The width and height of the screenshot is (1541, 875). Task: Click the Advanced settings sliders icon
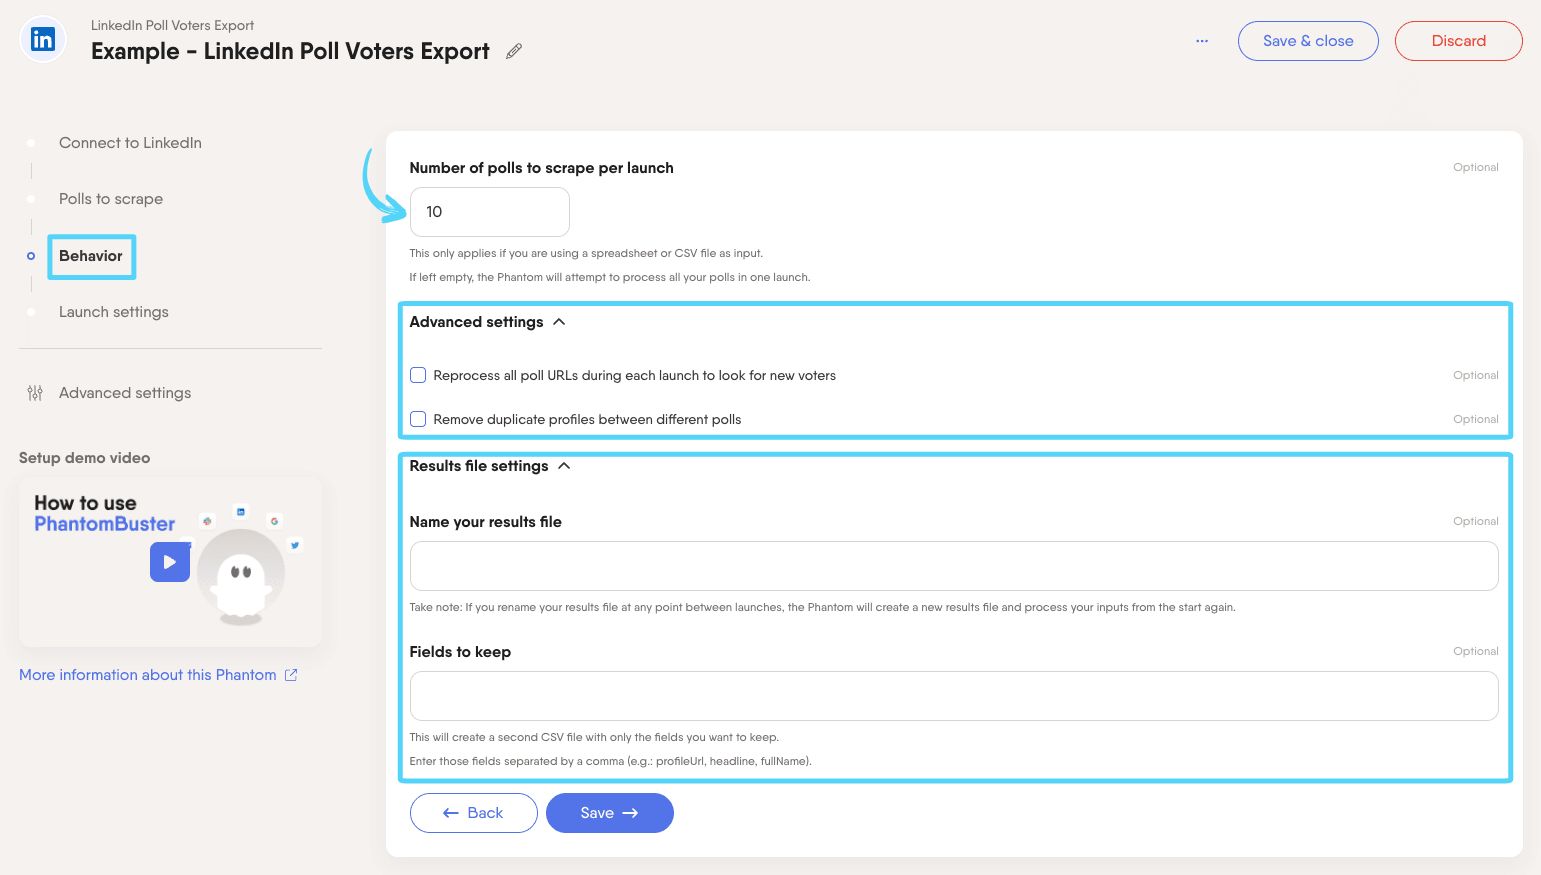pos(35,393)
